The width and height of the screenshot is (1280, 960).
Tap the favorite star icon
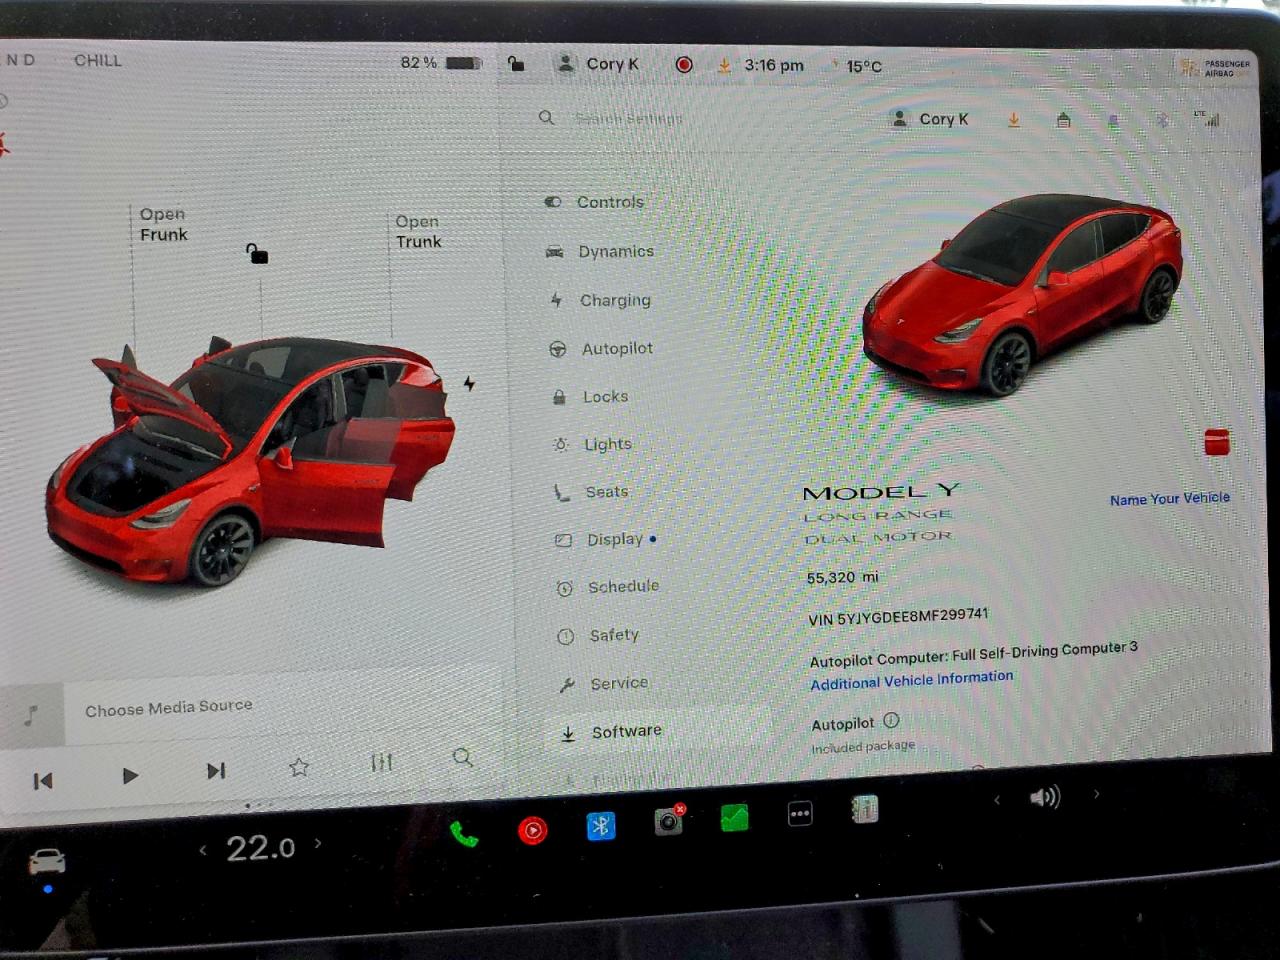click(298, 767)
